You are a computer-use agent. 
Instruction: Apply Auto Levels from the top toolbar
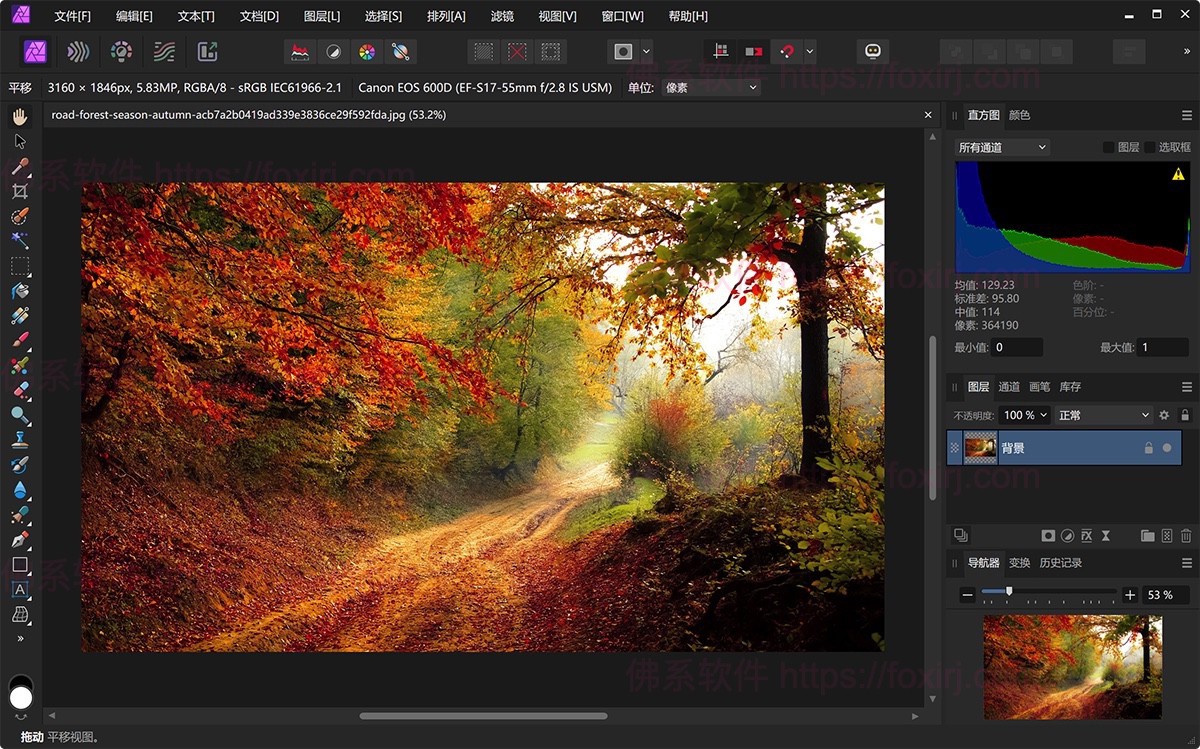(x=299, y=52)
